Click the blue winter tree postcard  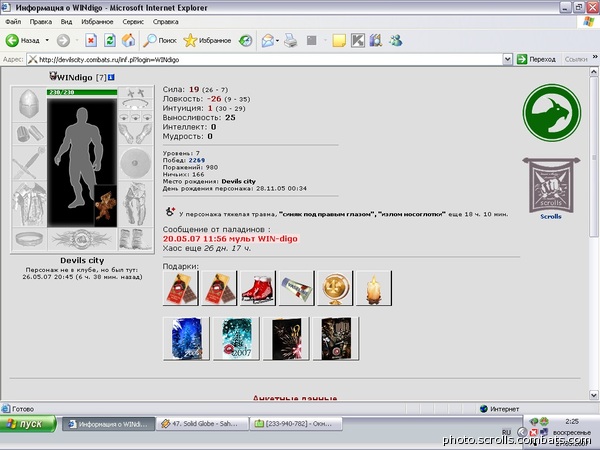(186, 339)
